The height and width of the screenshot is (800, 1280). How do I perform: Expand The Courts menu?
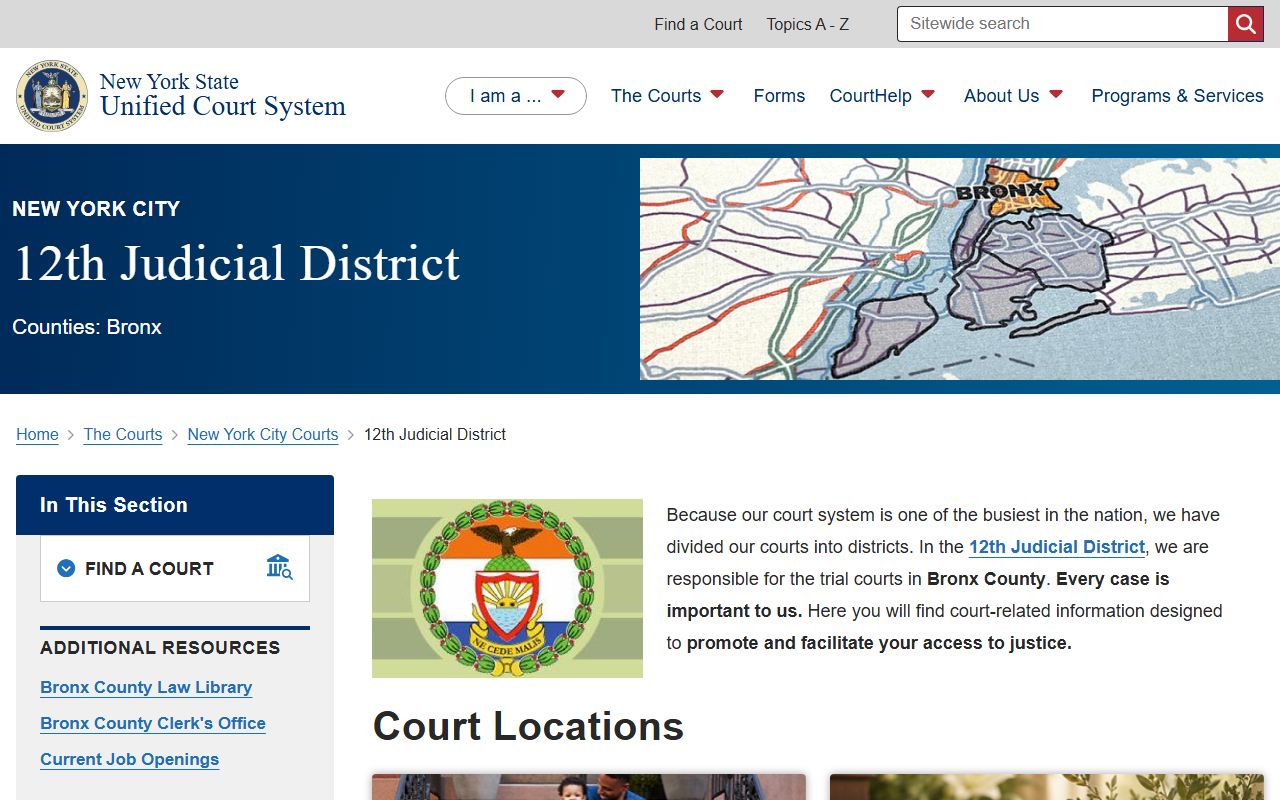click(x=667, y=96)
